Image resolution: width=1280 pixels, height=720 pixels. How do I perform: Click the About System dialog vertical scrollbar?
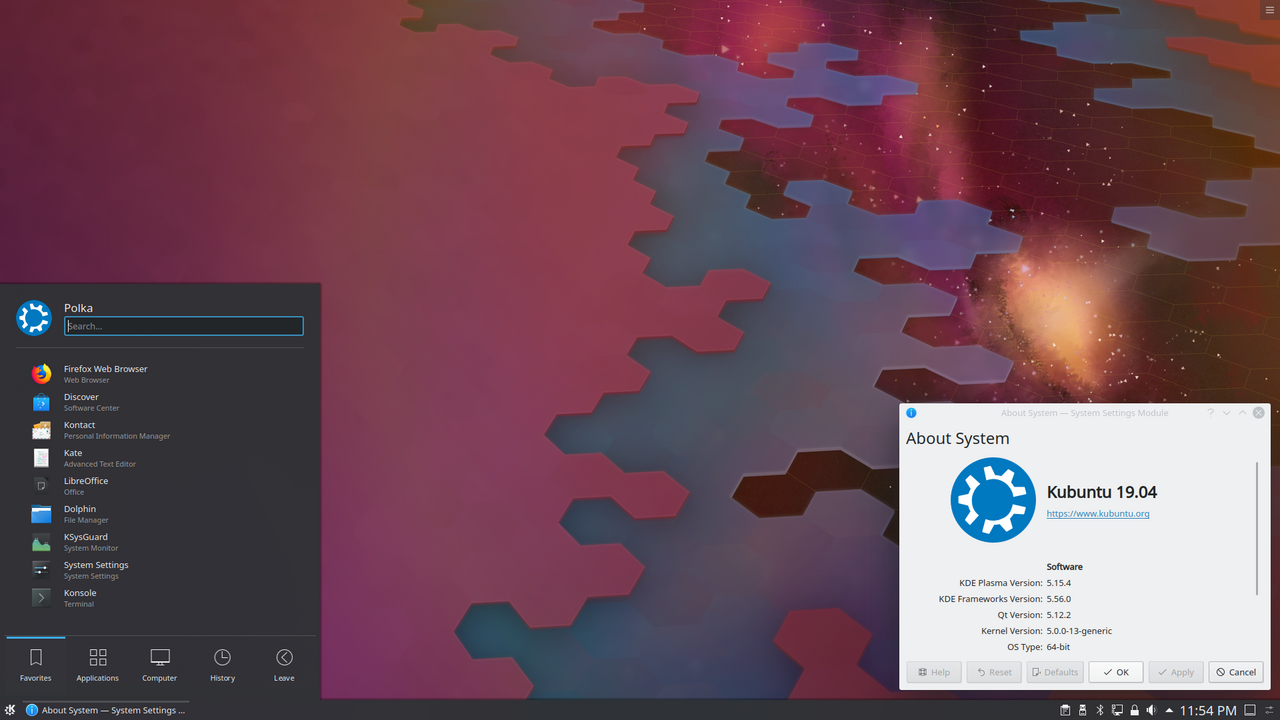(1257, 530)
